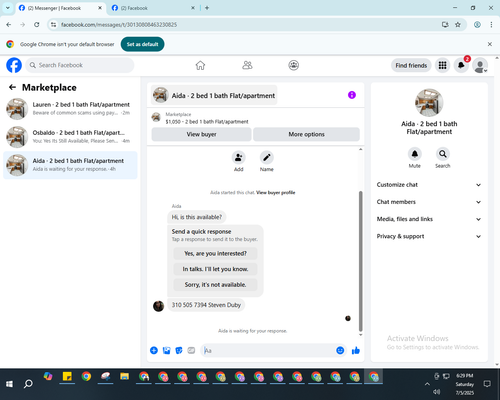Open Aida's chat header title

tap(214, 95)
